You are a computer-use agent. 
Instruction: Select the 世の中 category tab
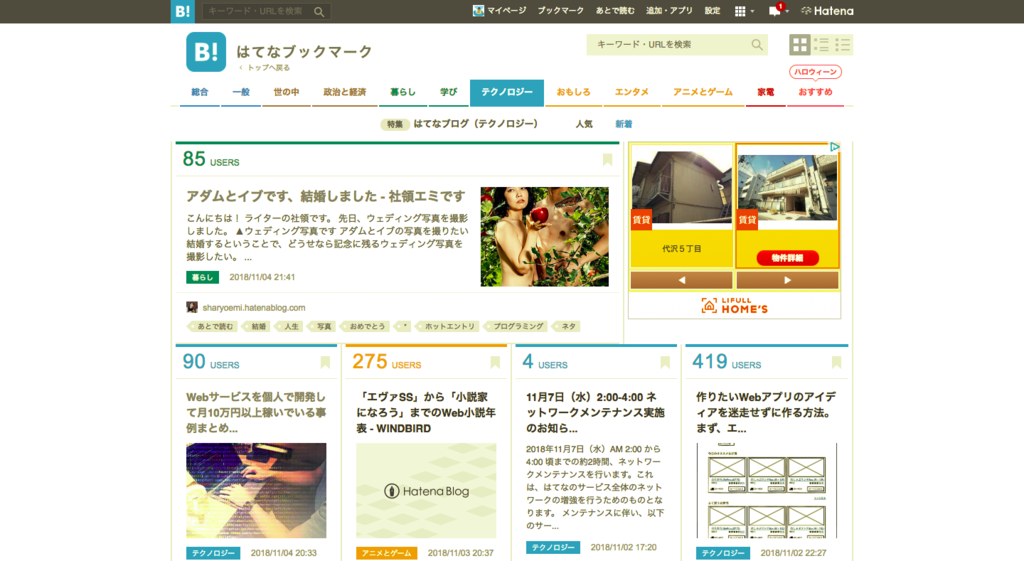[x=286, y=92]
